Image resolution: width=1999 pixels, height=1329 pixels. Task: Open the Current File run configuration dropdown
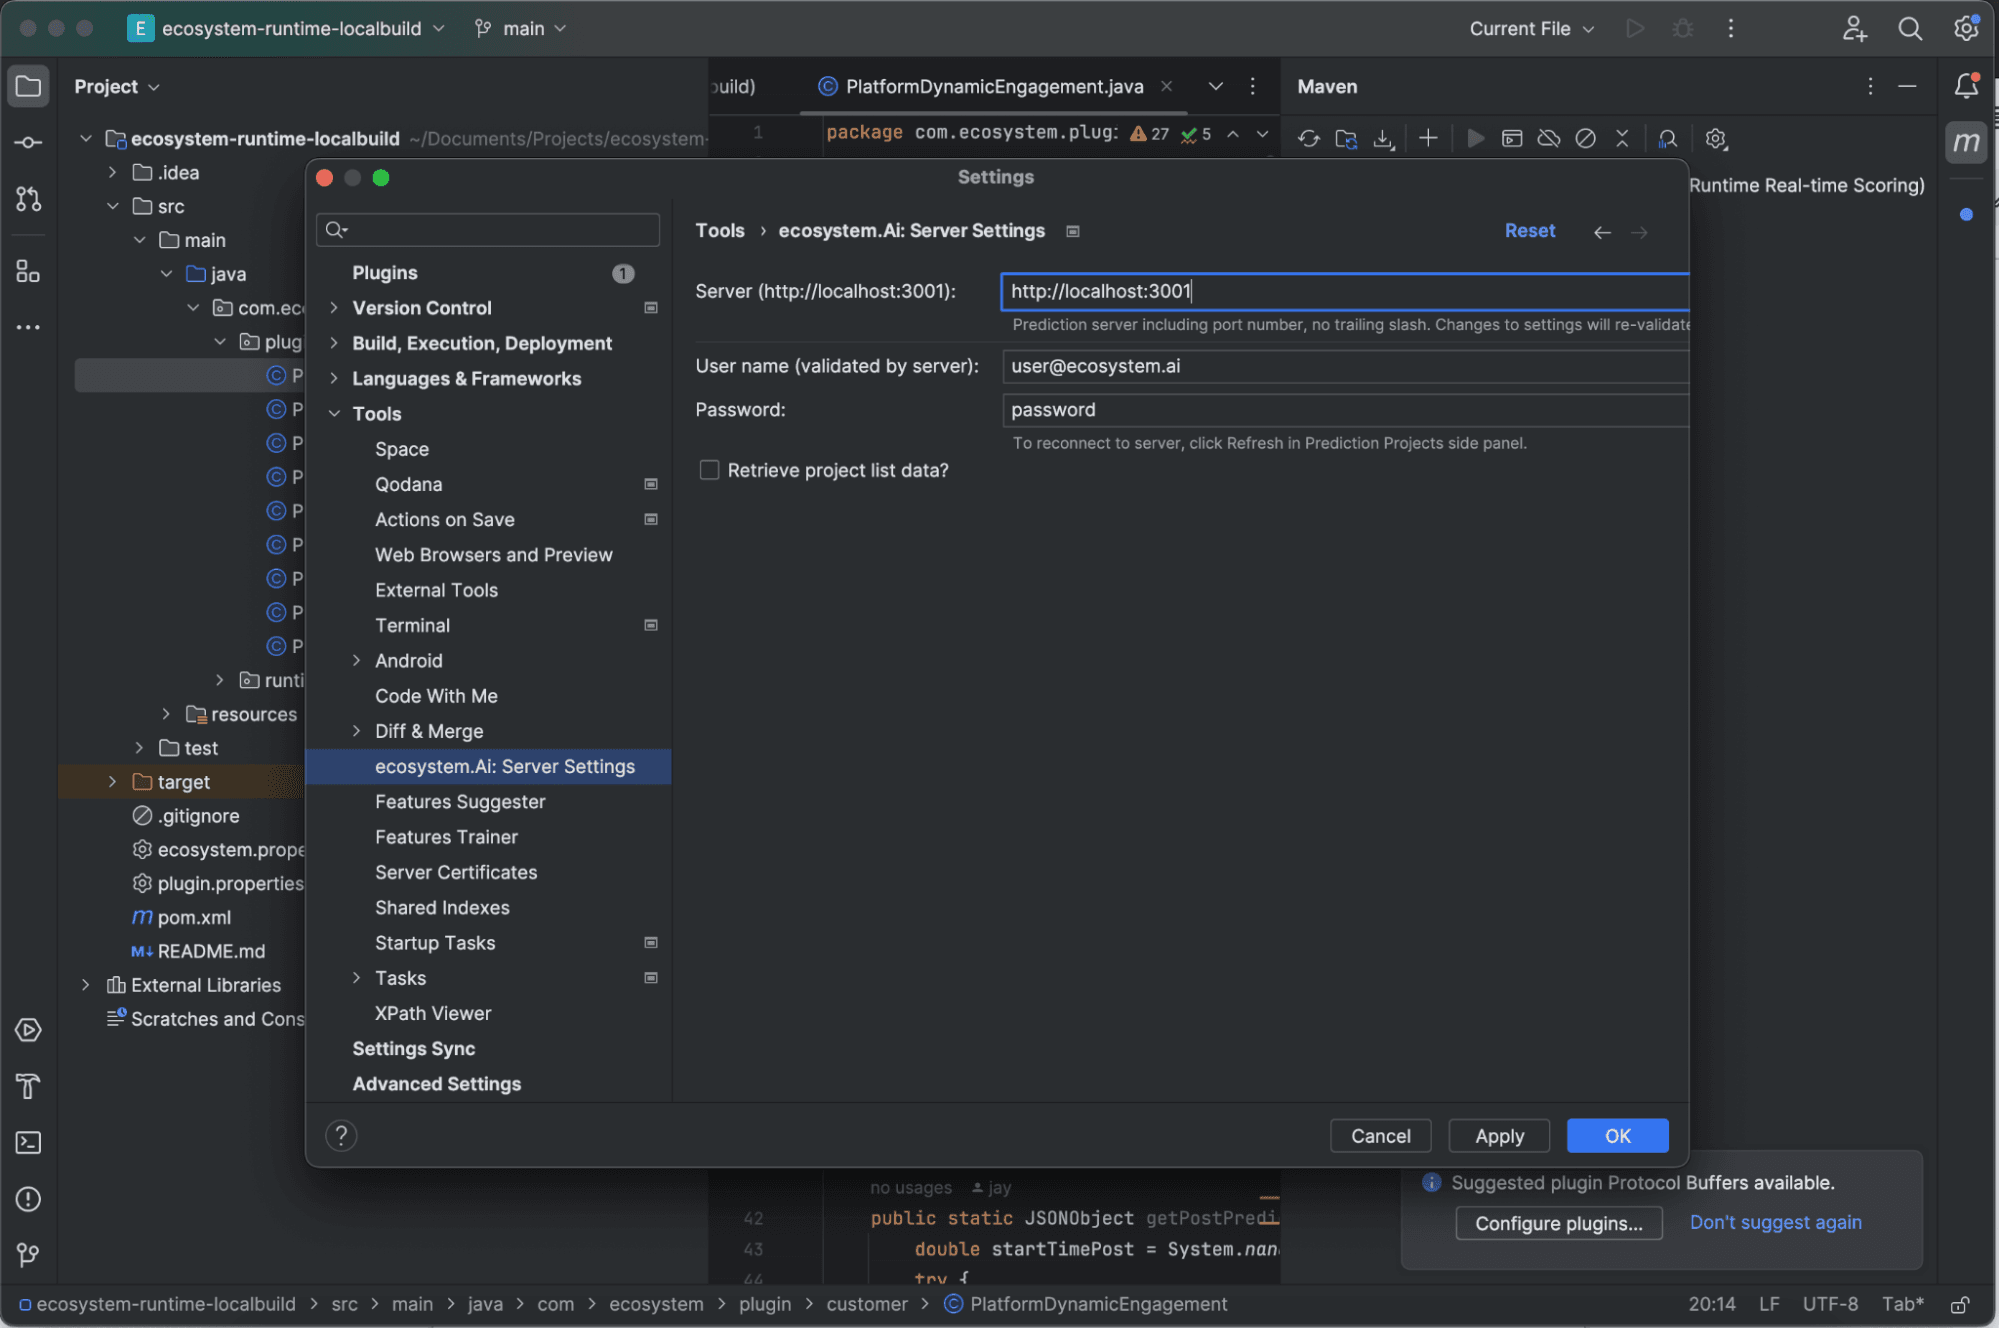coord(1530,29)
